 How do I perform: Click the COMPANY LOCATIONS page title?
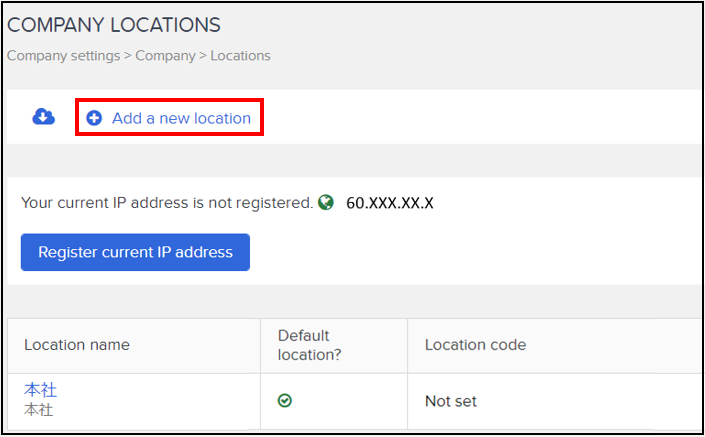pos(114,25)
